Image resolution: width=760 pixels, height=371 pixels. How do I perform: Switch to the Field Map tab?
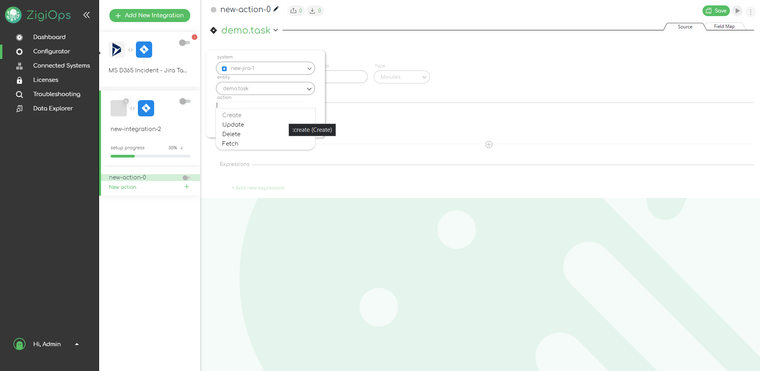(x=724, y=27)
